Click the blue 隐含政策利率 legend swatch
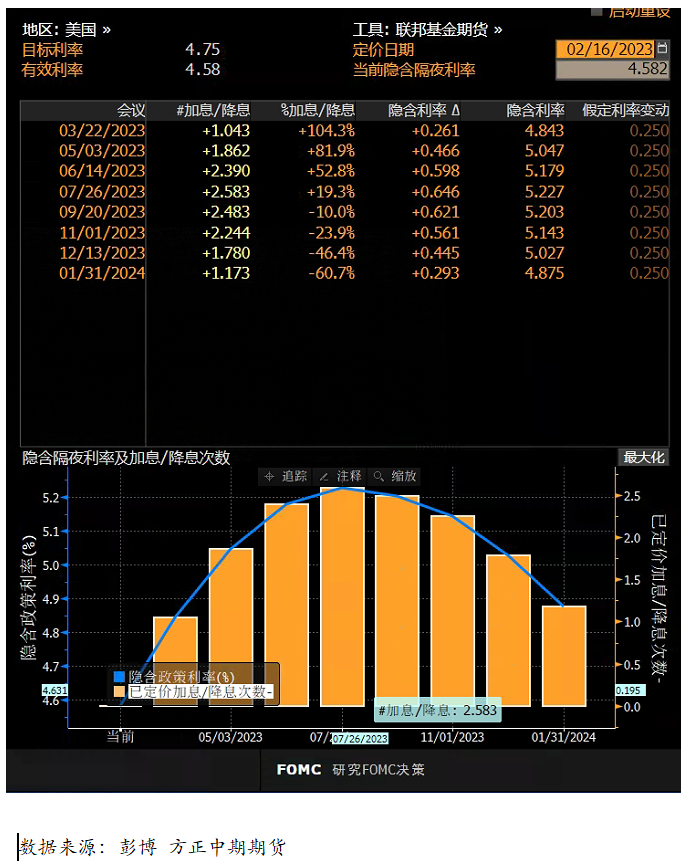 (119, 677)
